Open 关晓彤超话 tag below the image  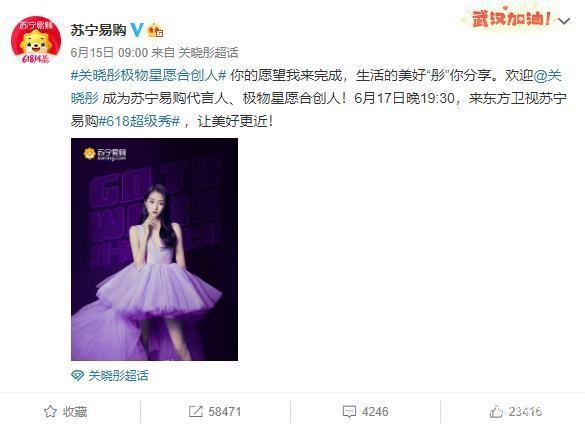[x=118, y=375]
